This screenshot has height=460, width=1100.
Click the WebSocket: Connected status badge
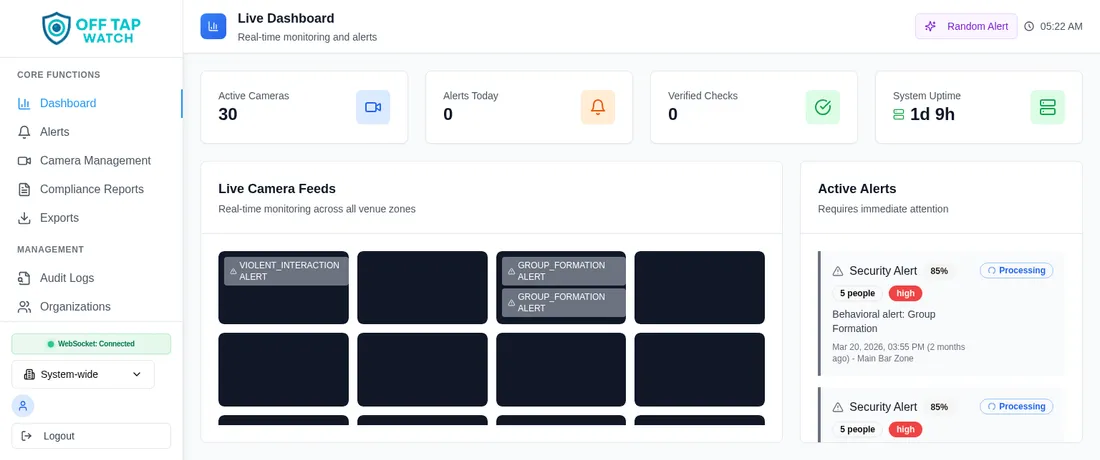(91, 344)
